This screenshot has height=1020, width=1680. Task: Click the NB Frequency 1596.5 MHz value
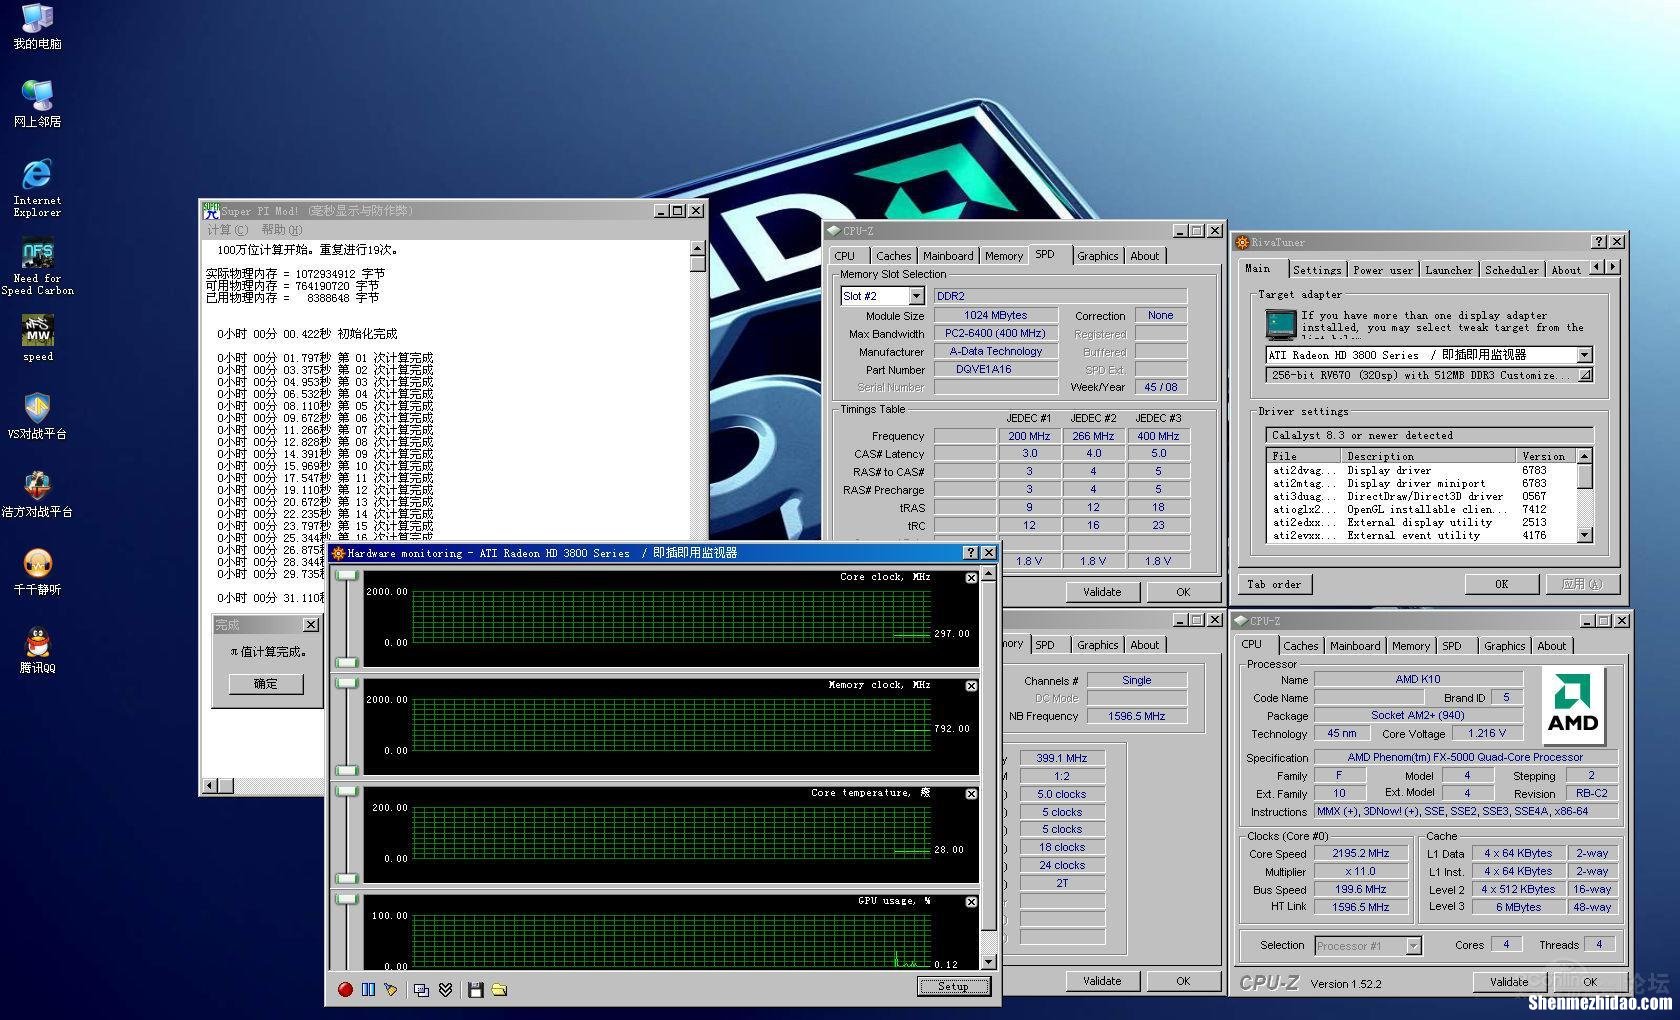(x=1136, y=716)
